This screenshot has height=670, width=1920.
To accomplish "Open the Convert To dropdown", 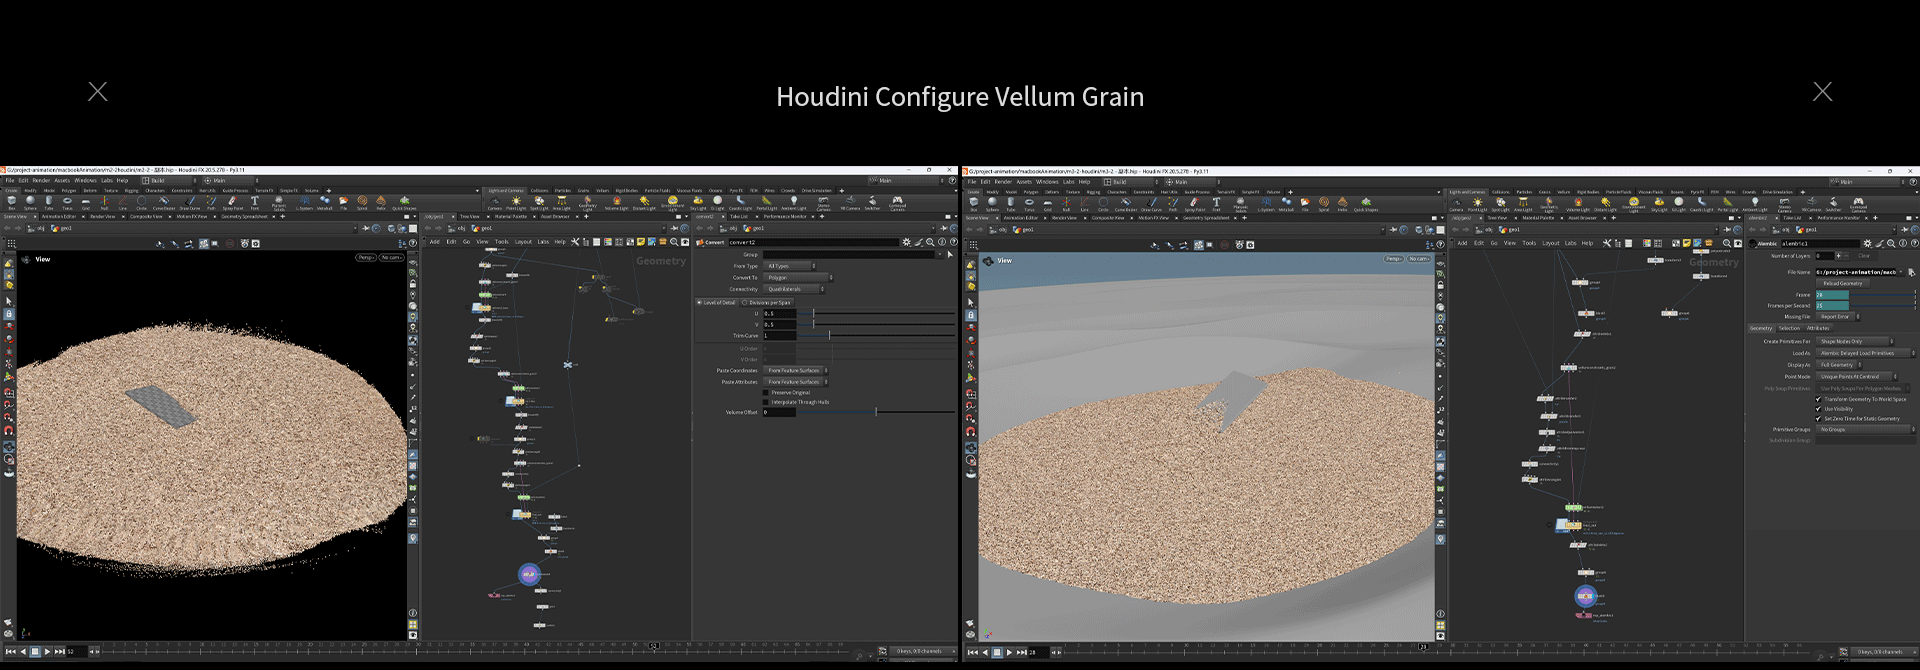I will pos(798,277).
